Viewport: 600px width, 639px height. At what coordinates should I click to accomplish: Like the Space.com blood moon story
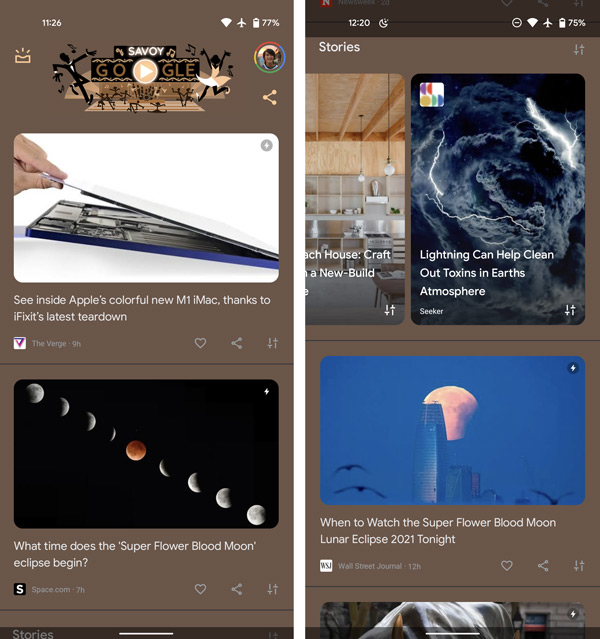click(x=200, y=589)
